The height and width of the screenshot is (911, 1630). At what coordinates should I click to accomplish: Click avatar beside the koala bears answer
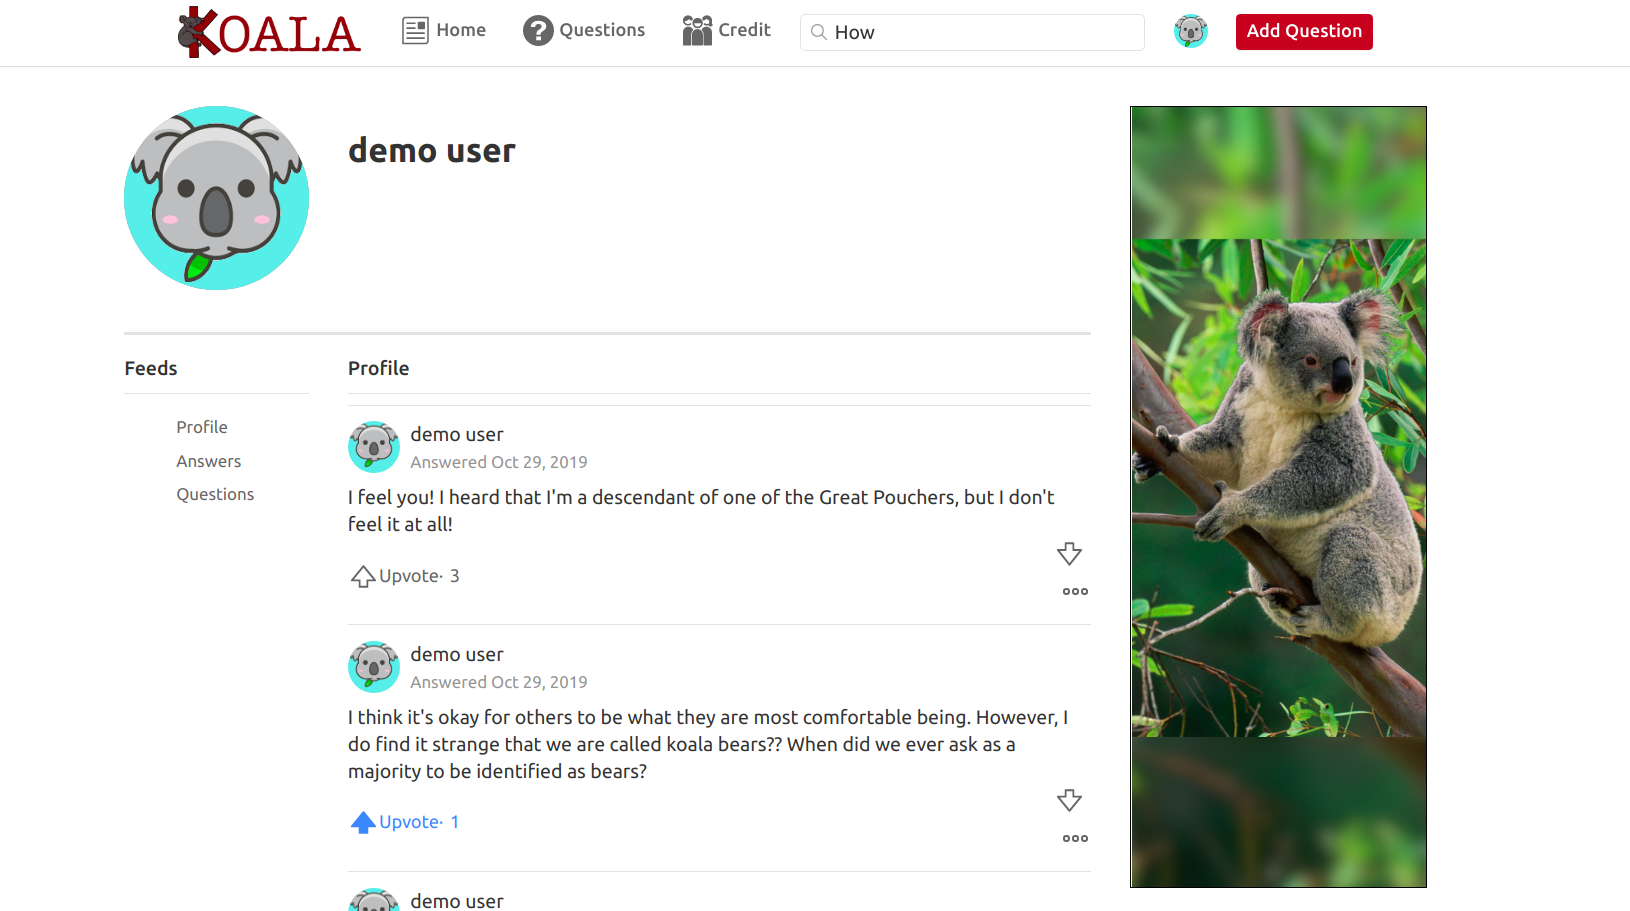click(x=374, y=667)
